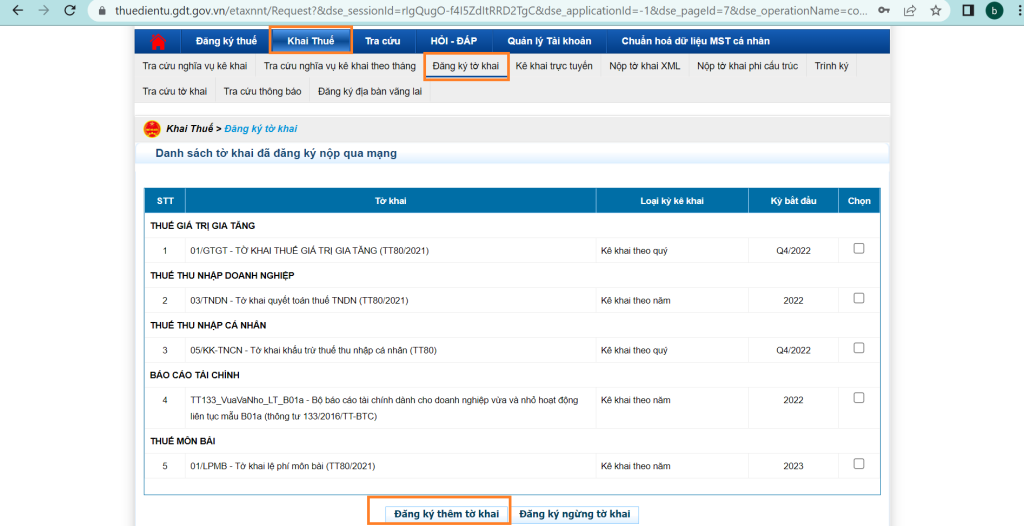
Task: Switch to Nộp tờ khai XML tab
Action: tap(645, 66)
